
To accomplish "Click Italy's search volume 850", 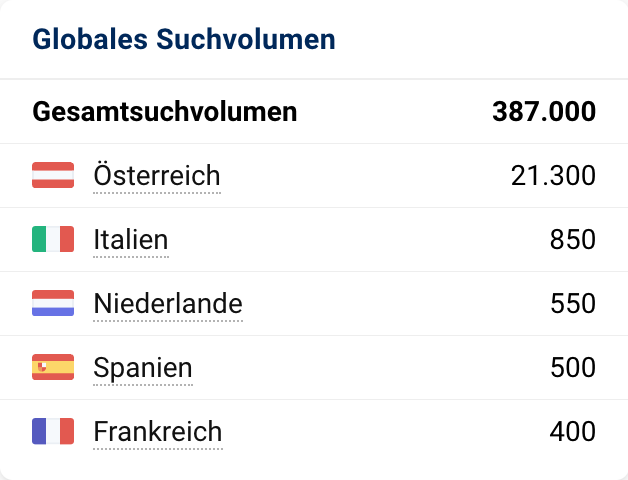I will pyautogui.click(x=573, y=240).
